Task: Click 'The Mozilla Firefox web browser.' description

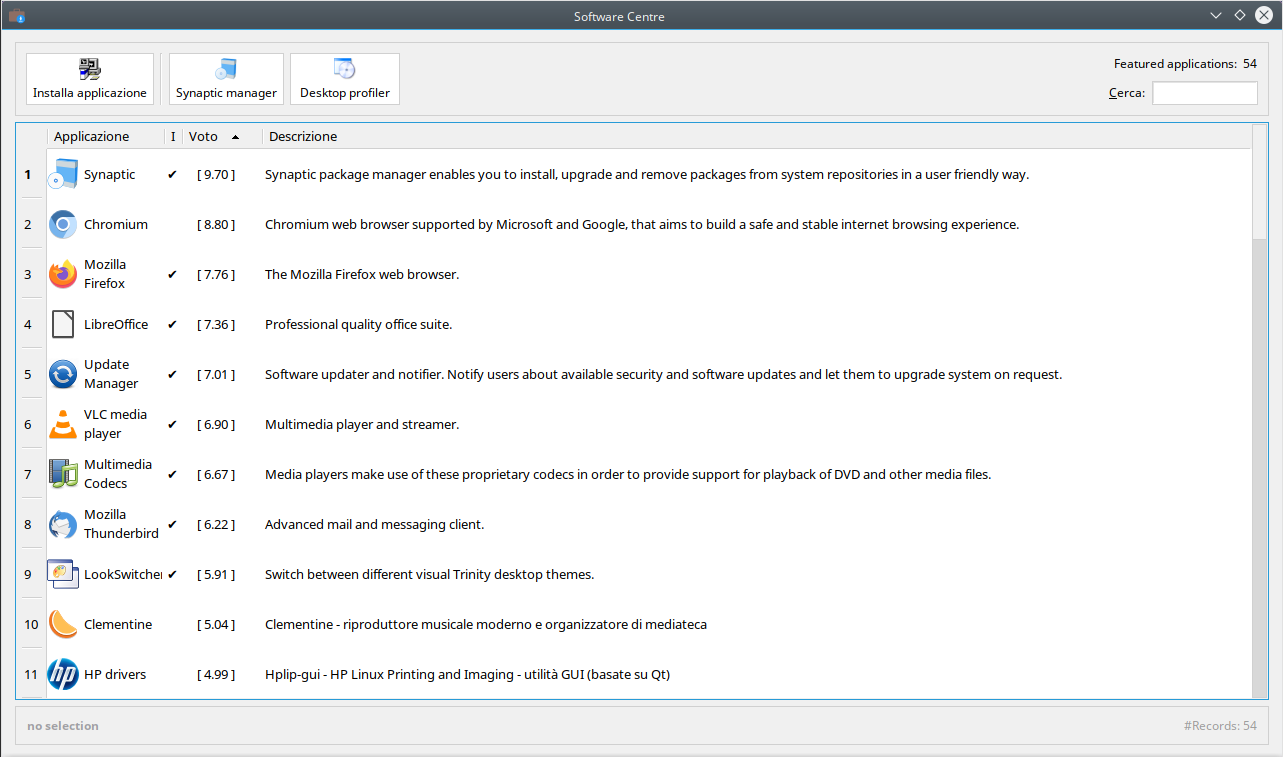Action: tap(361, 274)
